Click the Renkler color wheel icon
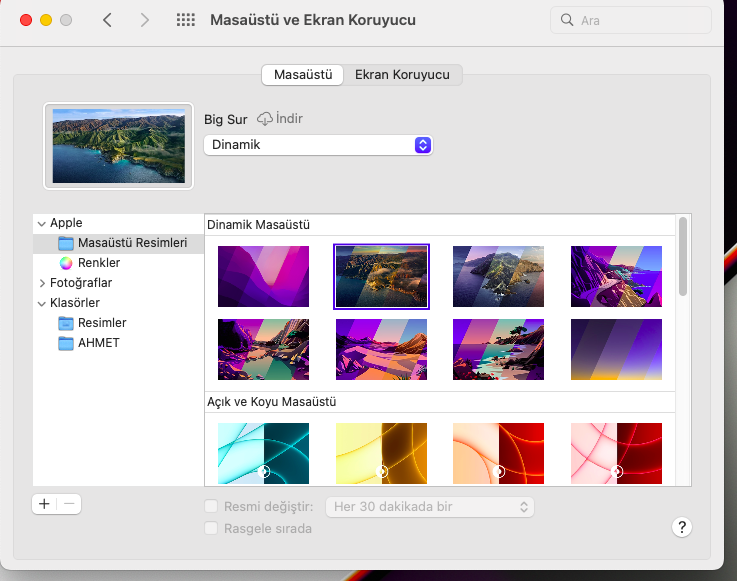Viewport: 737px width, 581px height. [x=66, y=263]
